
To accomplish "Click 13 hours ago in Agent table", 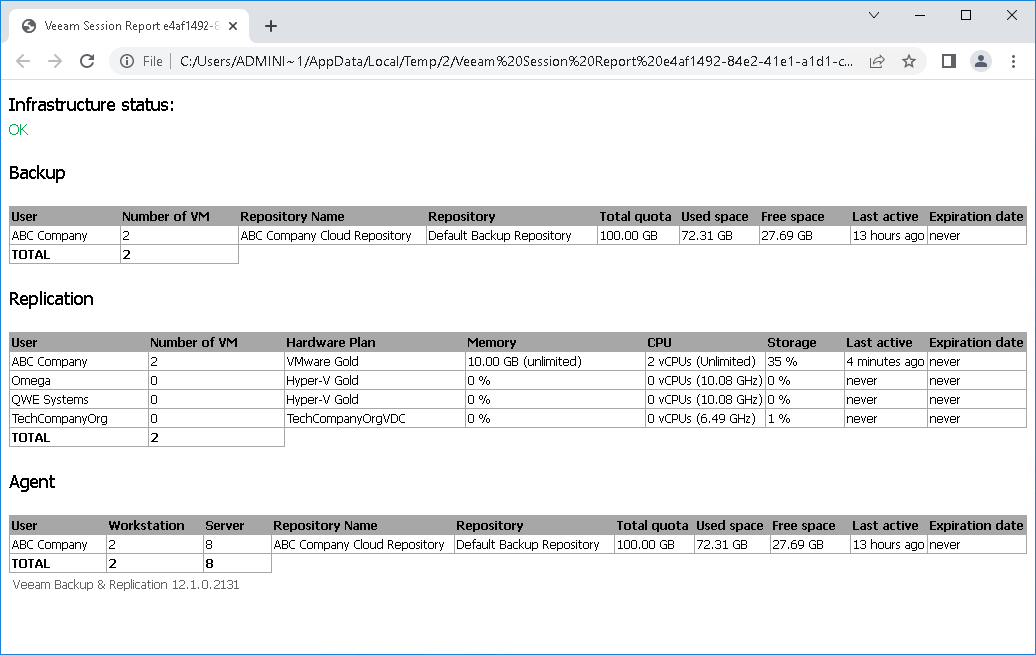I will [888, 545].
